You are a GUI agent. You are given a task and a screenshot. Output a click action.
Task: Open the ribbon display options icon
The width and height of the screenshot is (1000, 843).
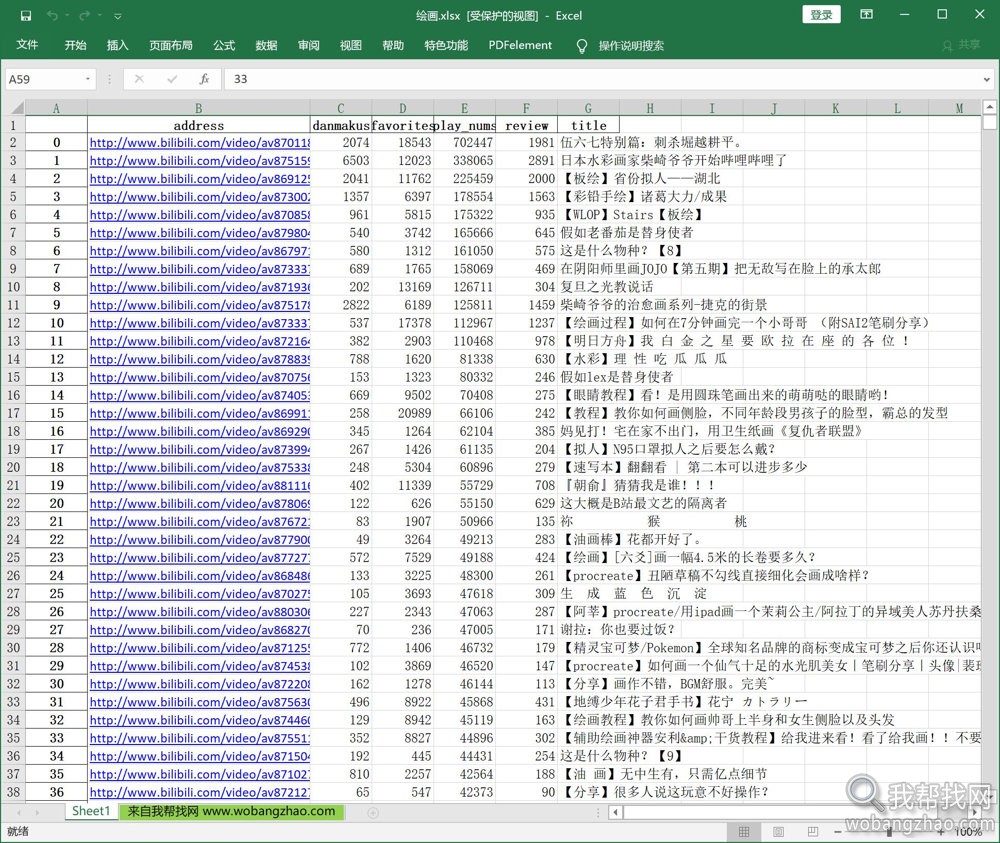pyautogui.click(x=866, y=14)
